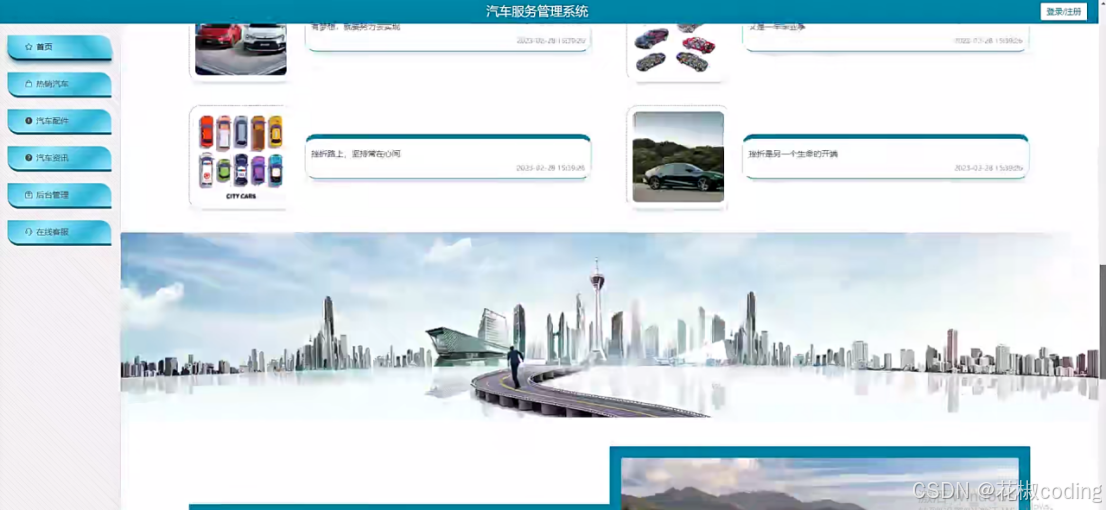Open the four cutaway cars thumbnail
The image size is (1106, 511).
(678, 49)
